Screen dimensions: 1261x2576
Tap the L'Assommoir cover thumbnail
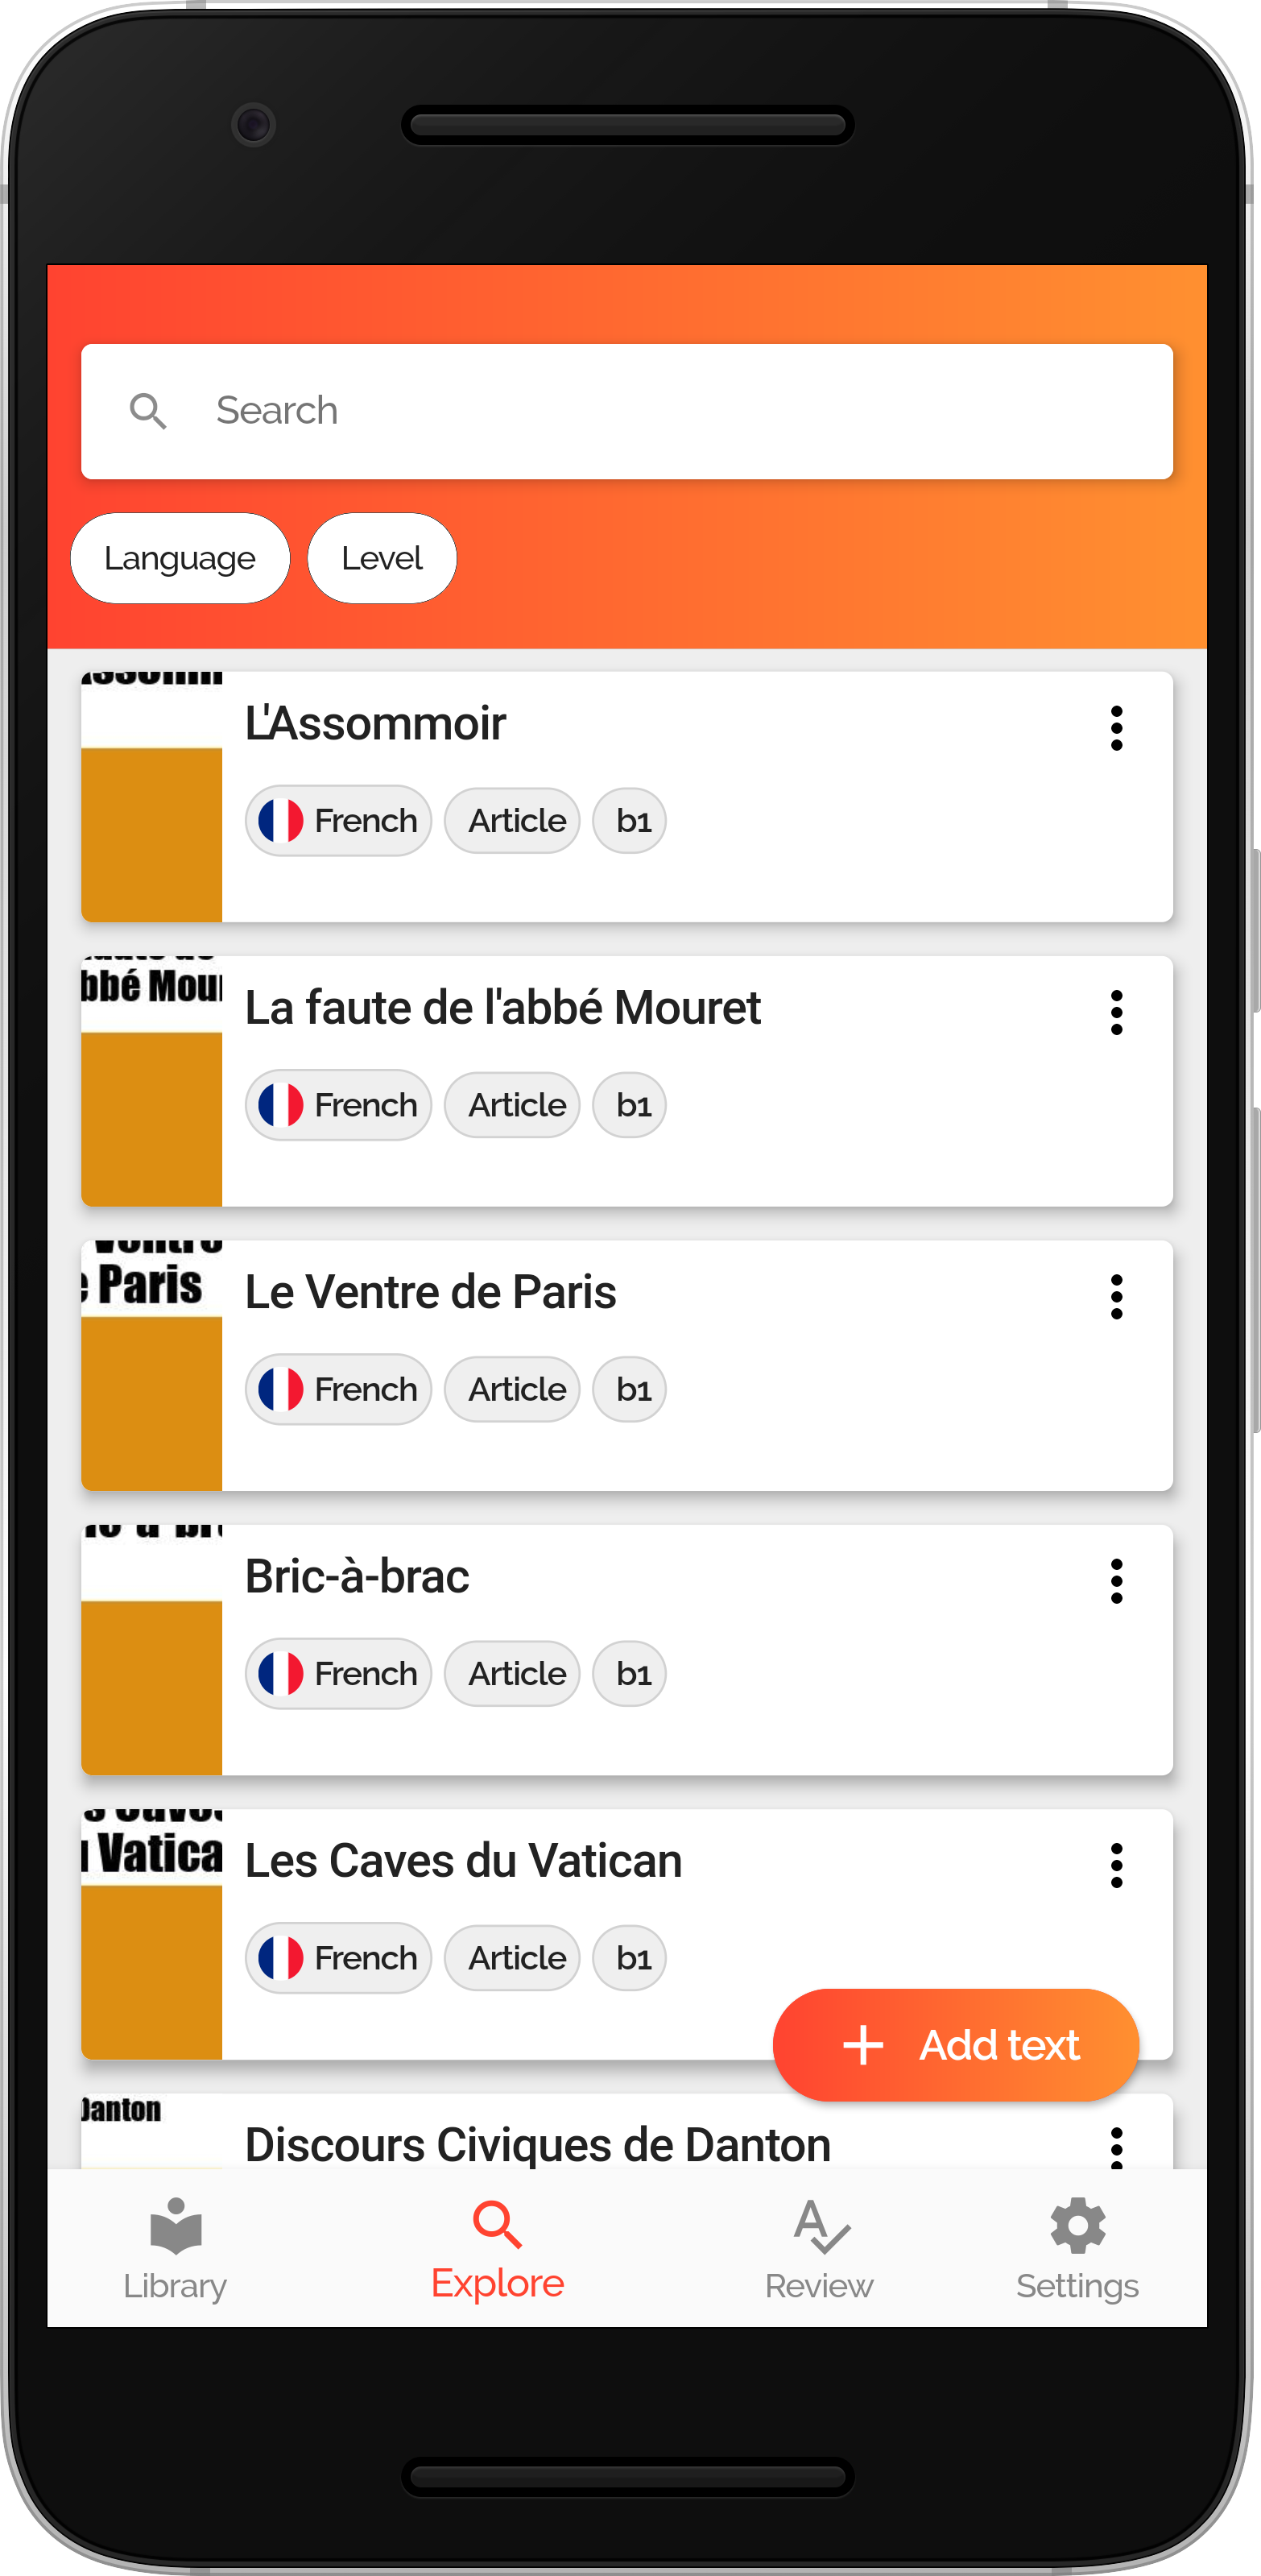pyautogui.click(x=152, y=797)
